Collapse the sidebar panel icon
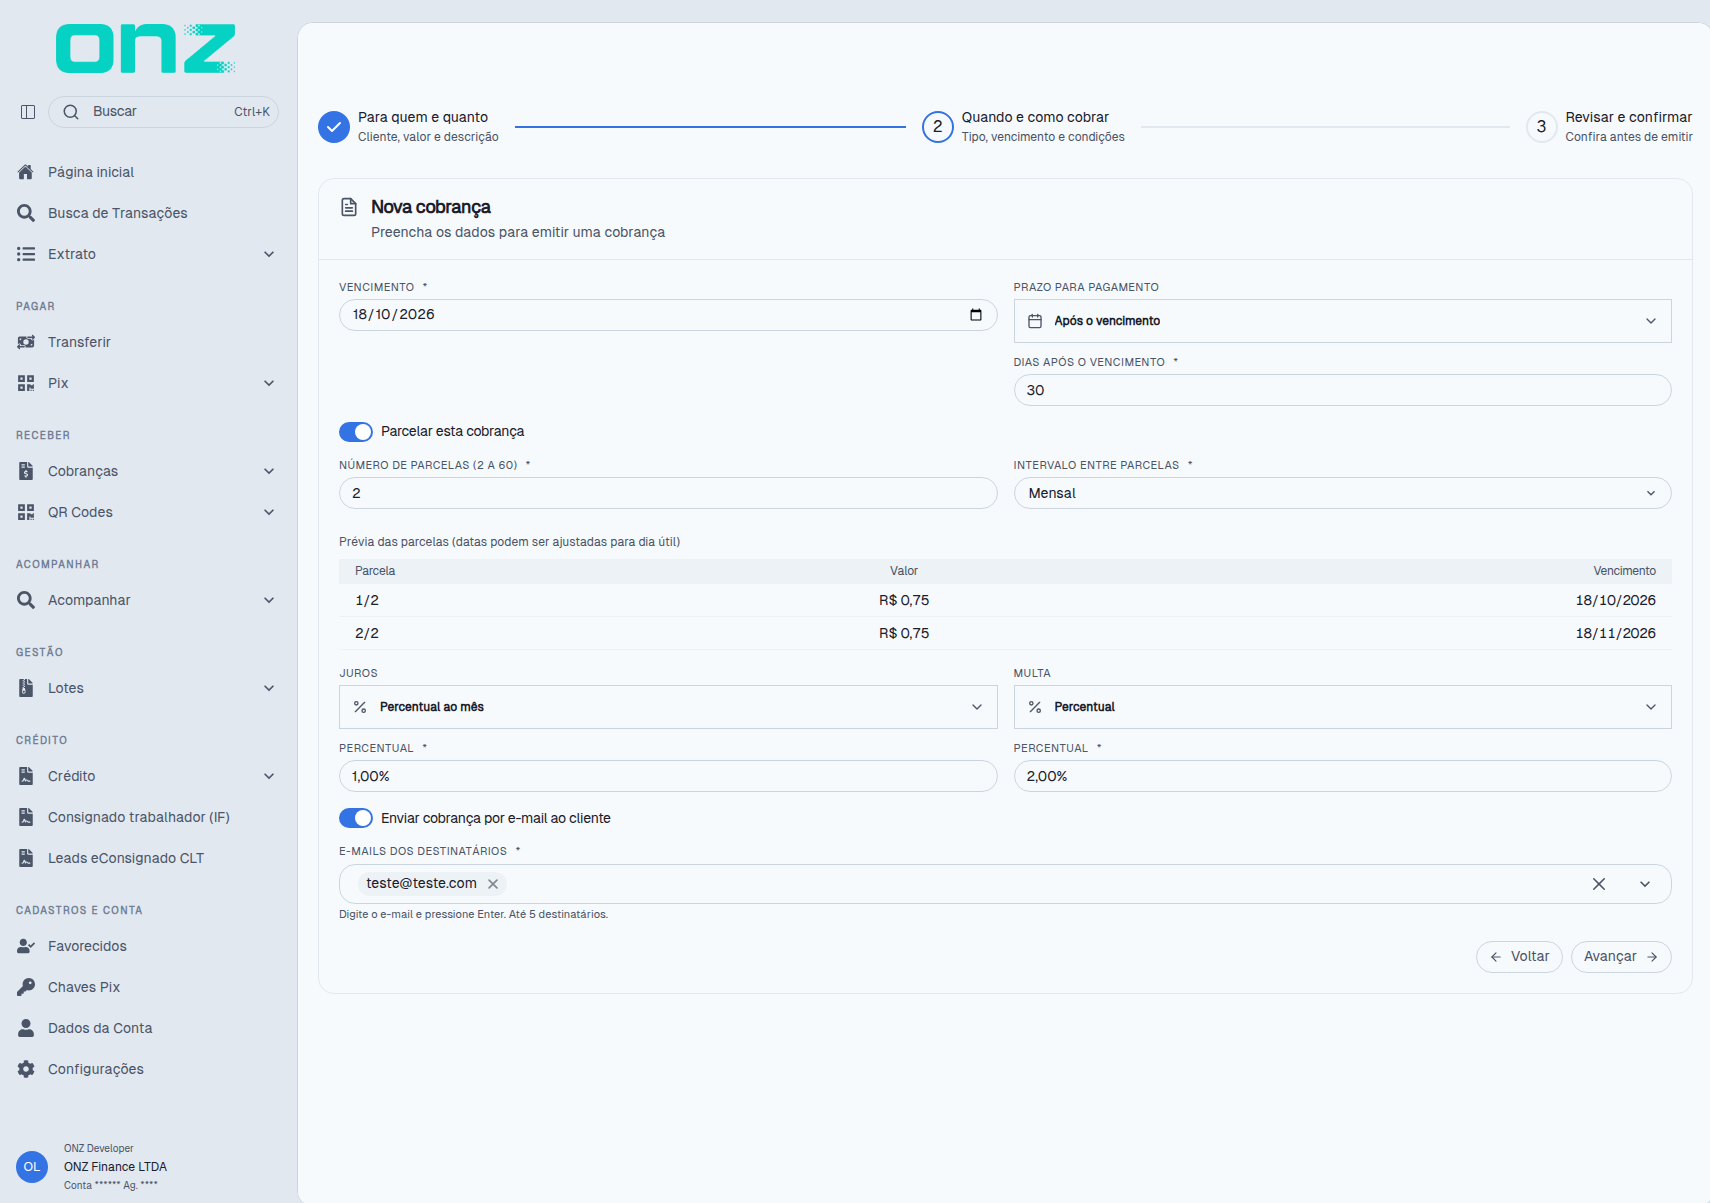This screenshot has height=1203, width=1710. pyautogui.click(x=28, y=112)
